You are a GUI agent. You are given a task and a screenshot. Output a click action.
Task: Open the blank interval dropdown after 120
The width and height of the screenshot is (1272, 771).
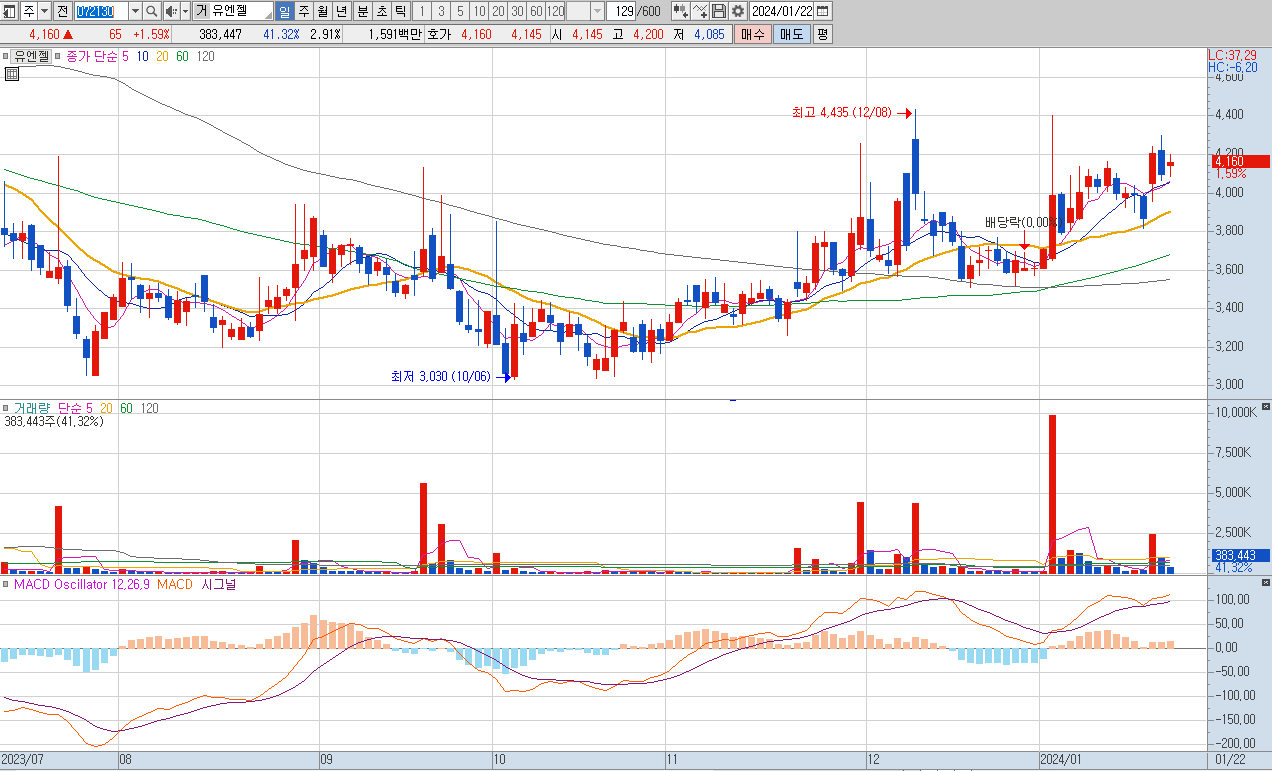[x=598, y=11]
